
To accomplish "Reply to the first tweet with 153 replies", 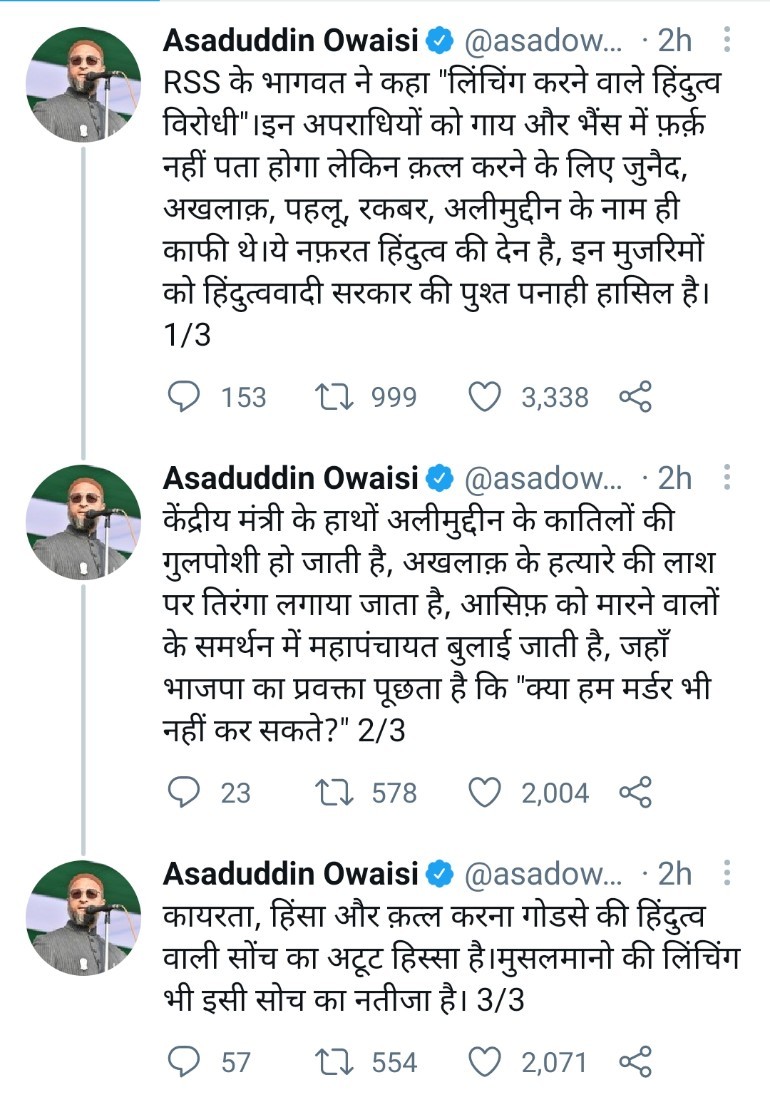I will click(182, 397).
